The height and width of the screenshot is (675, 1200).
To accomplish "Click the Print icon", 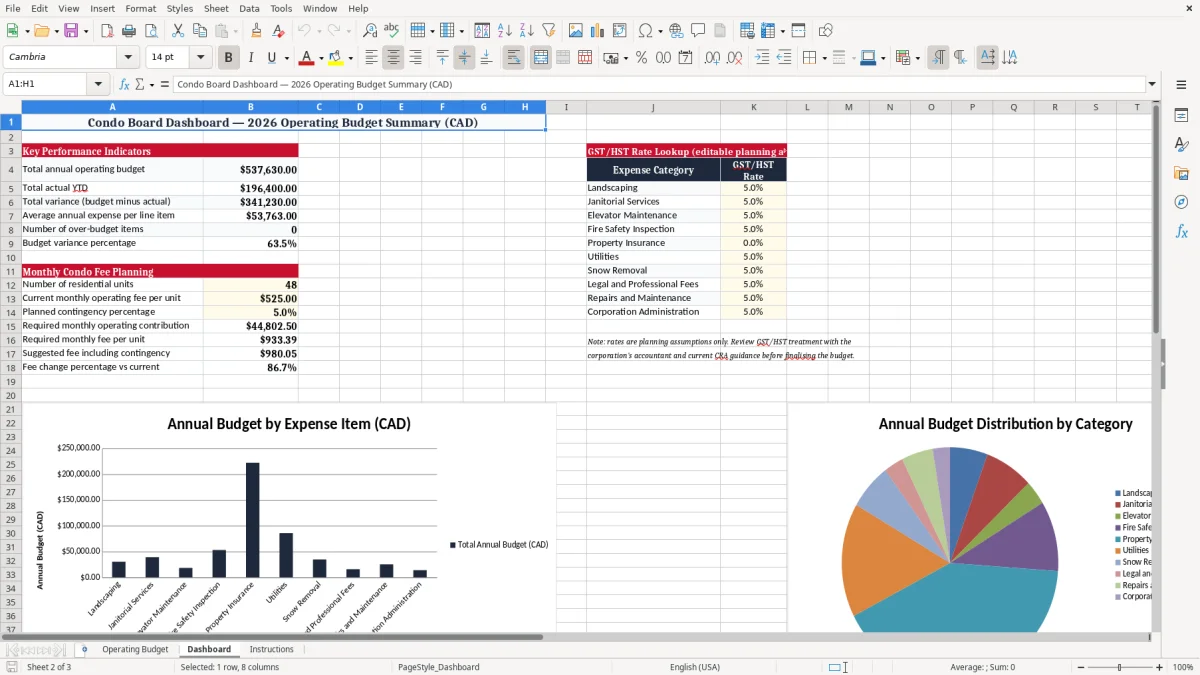I will [x=128, y=31].
